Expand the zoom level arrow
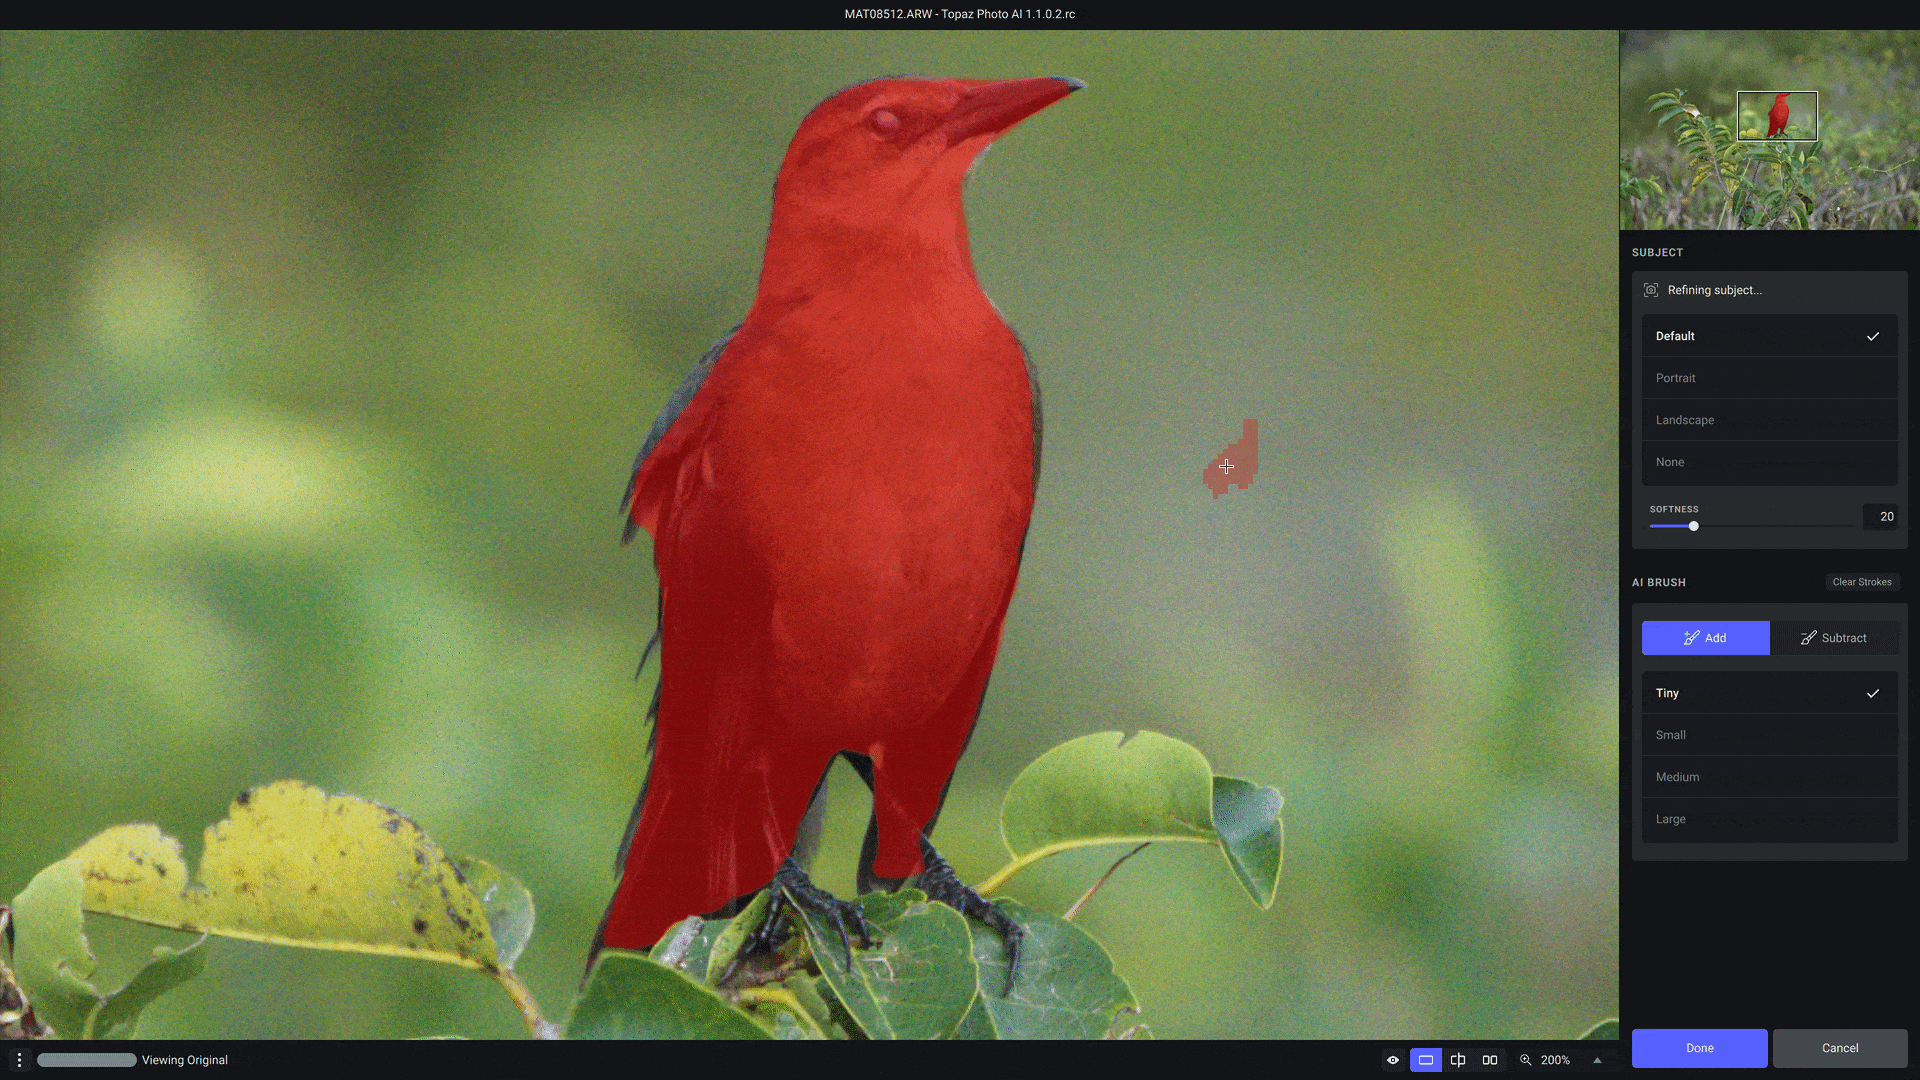Viewport: 1920px width, 1080px height. [1597, 1060]
